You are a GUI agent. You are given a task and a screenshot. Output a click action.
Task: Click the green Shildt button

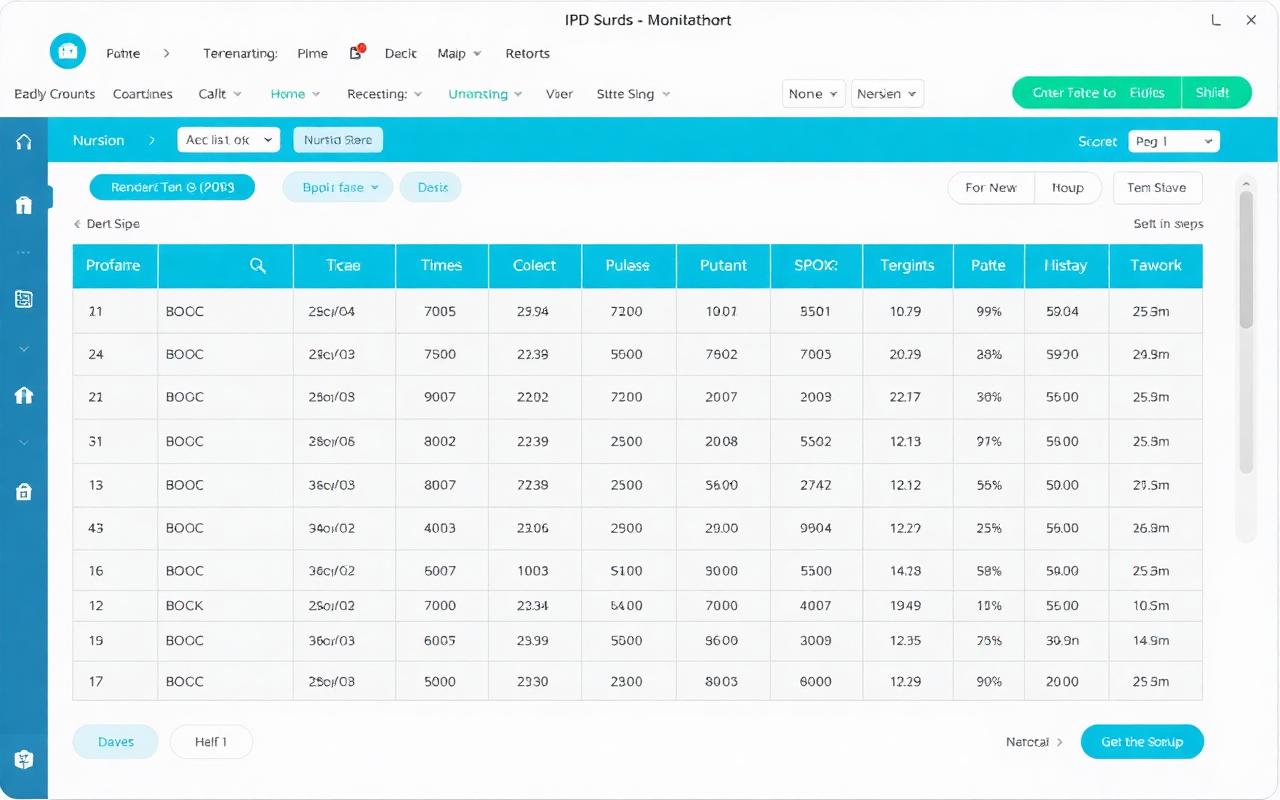1216,92
